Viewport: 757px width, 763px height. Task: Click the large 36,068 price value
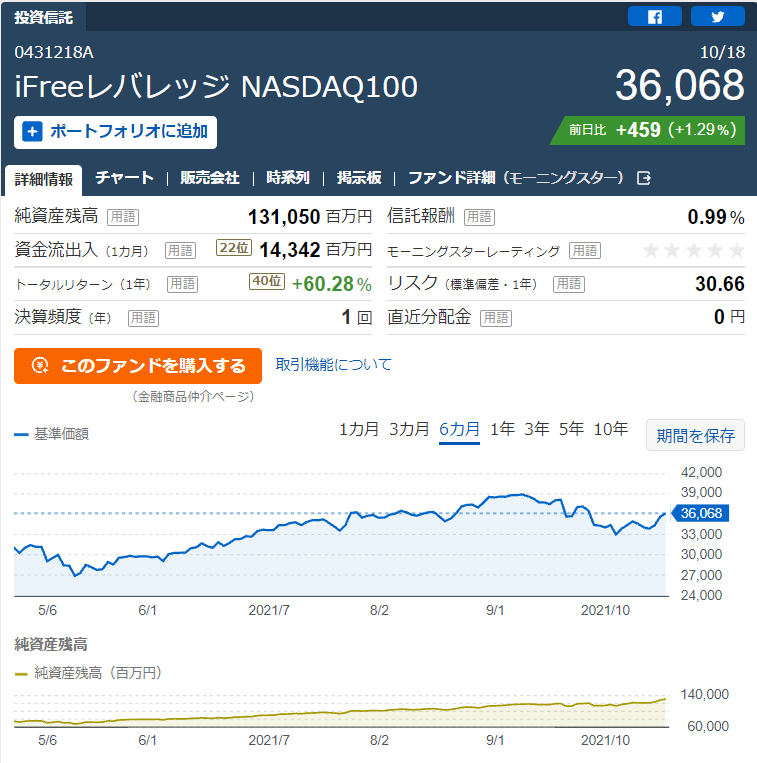[680, 85]
